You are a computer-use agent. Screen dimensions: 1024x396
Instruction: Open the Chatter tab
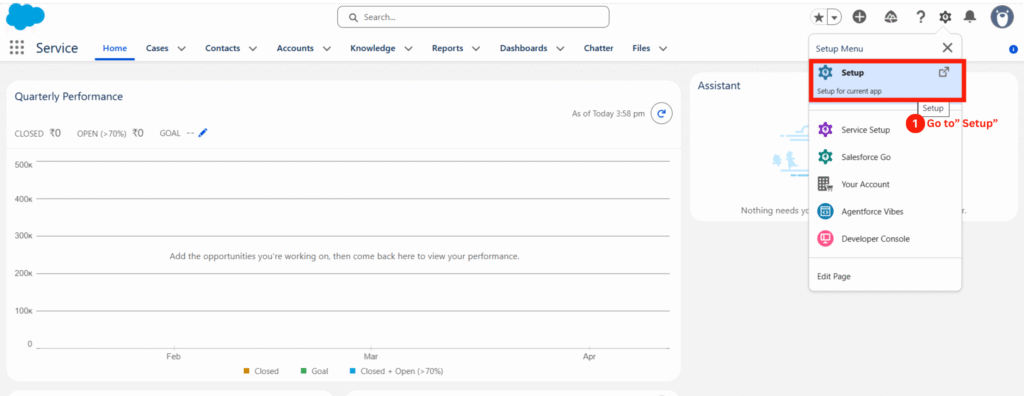coord(598,48)
